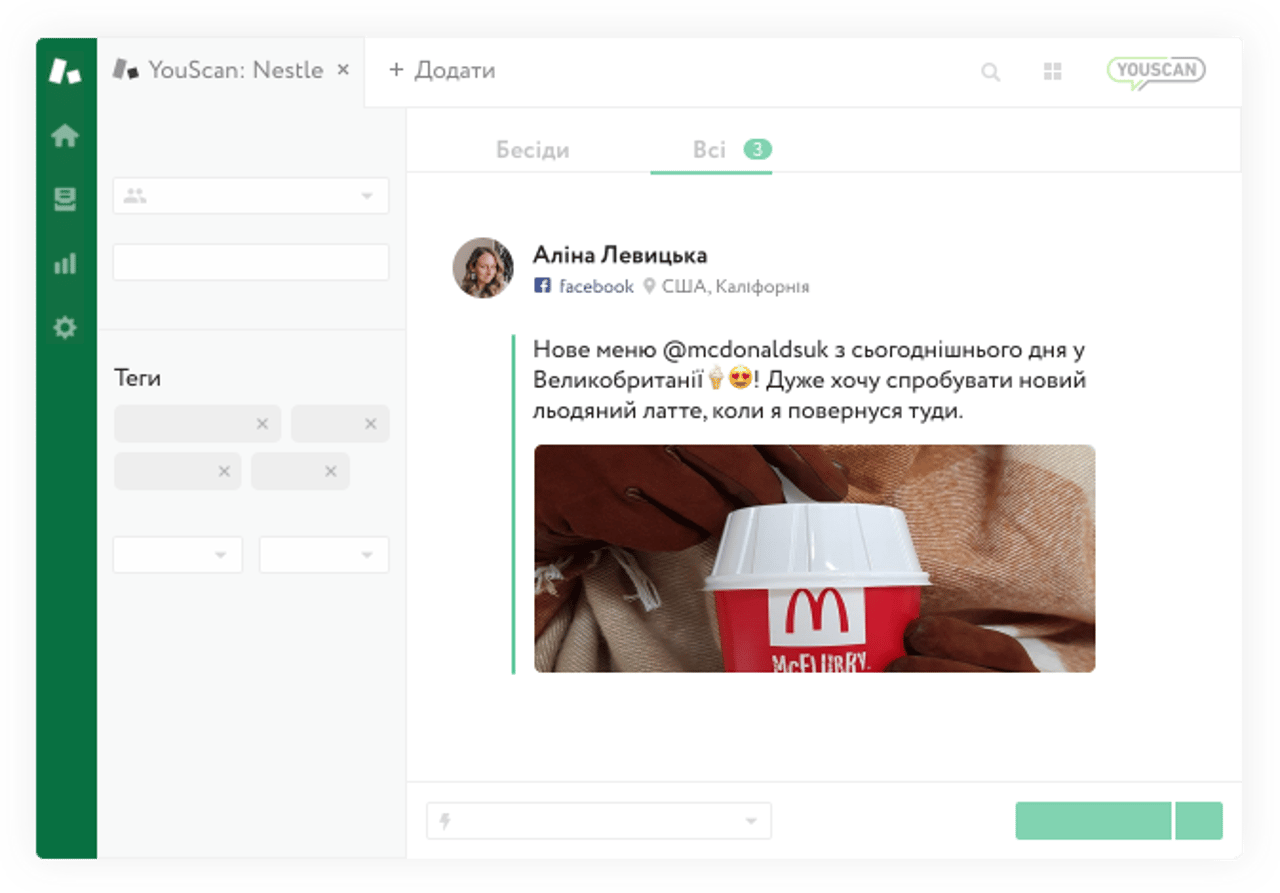The image size is (1280, 893).
Task: Click the McFlurry photo in the post
Action: 815,558
